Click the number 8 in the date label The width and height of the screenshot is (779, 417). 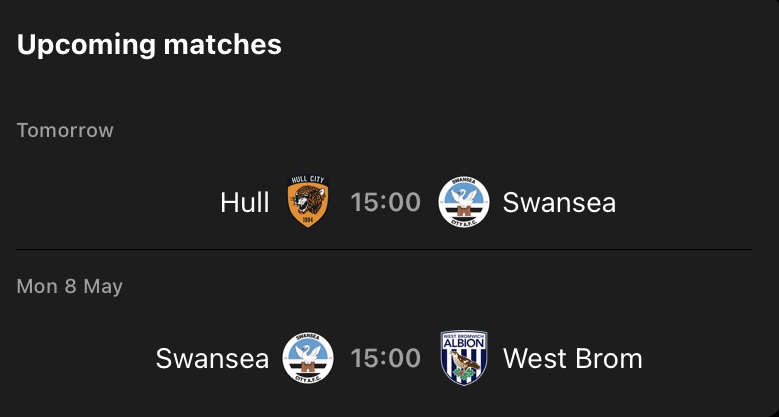(x=71, y=286)
